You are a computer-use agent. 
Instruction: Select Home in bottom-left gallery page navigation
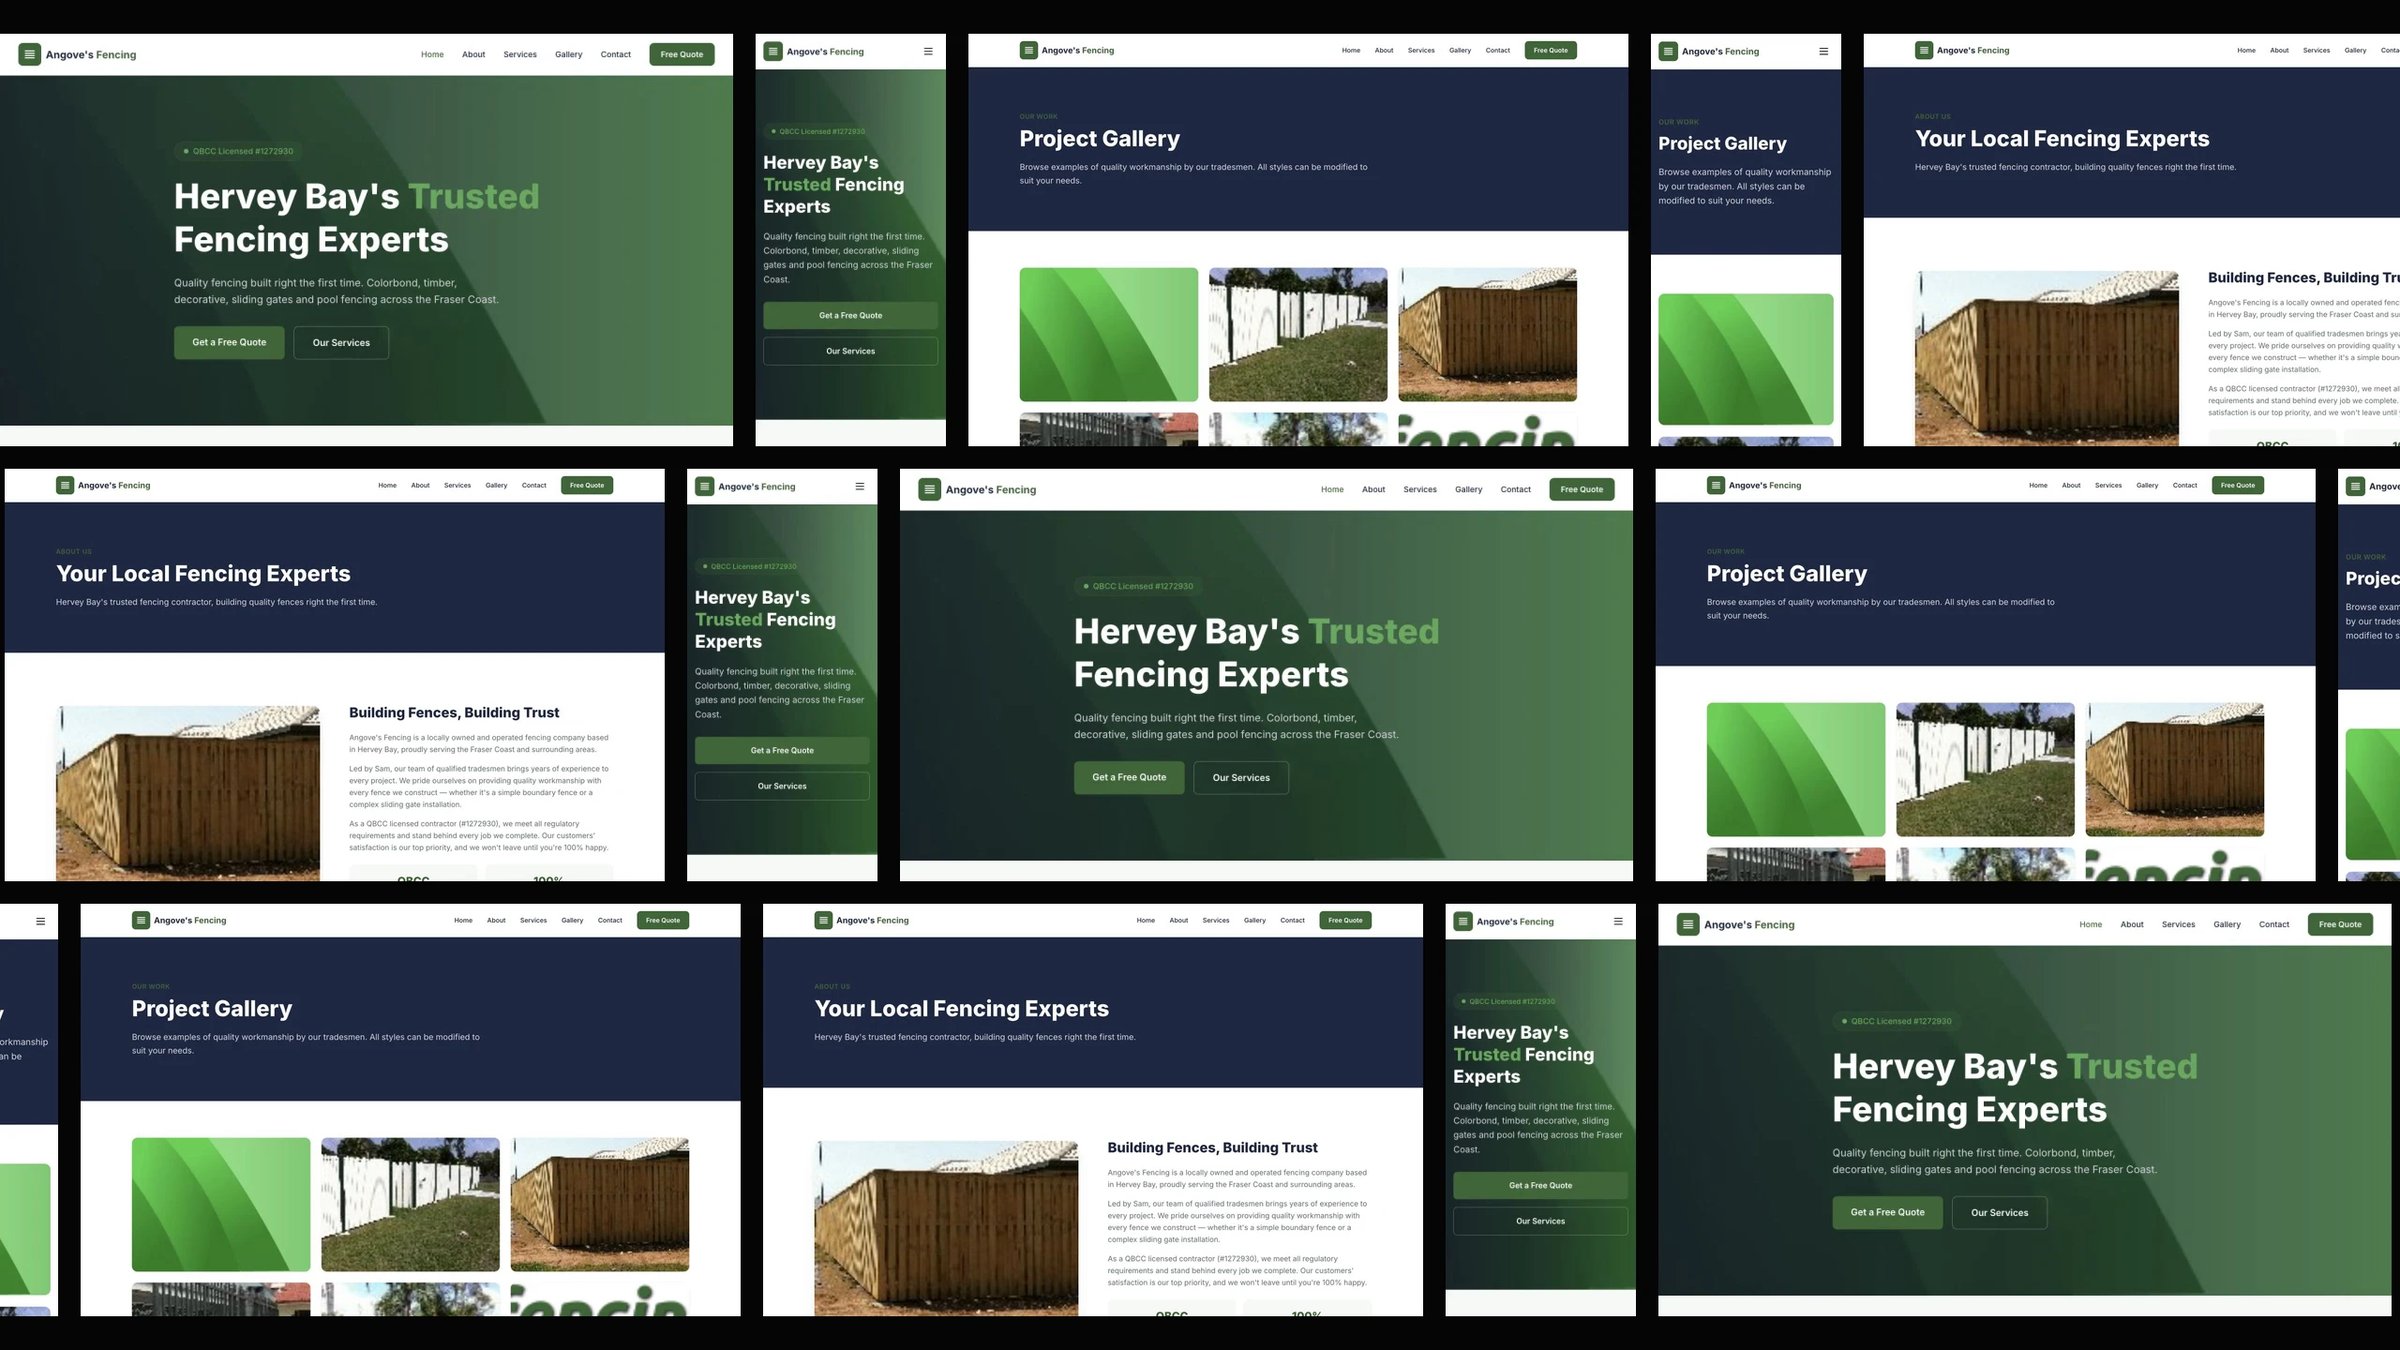pyautogui.click(x=463, y=920)
